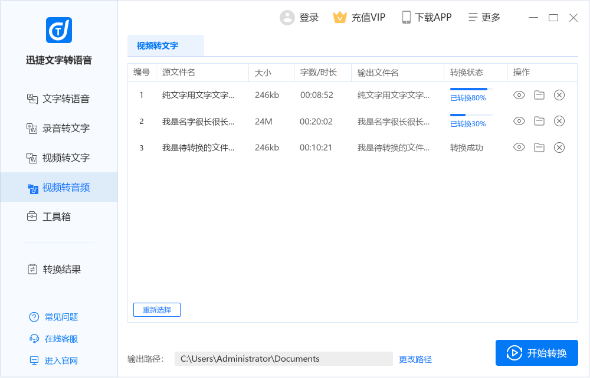Remove row 2 with its delete icon
The width and height of the screenshot is (590, 378).
click(559, 121)
